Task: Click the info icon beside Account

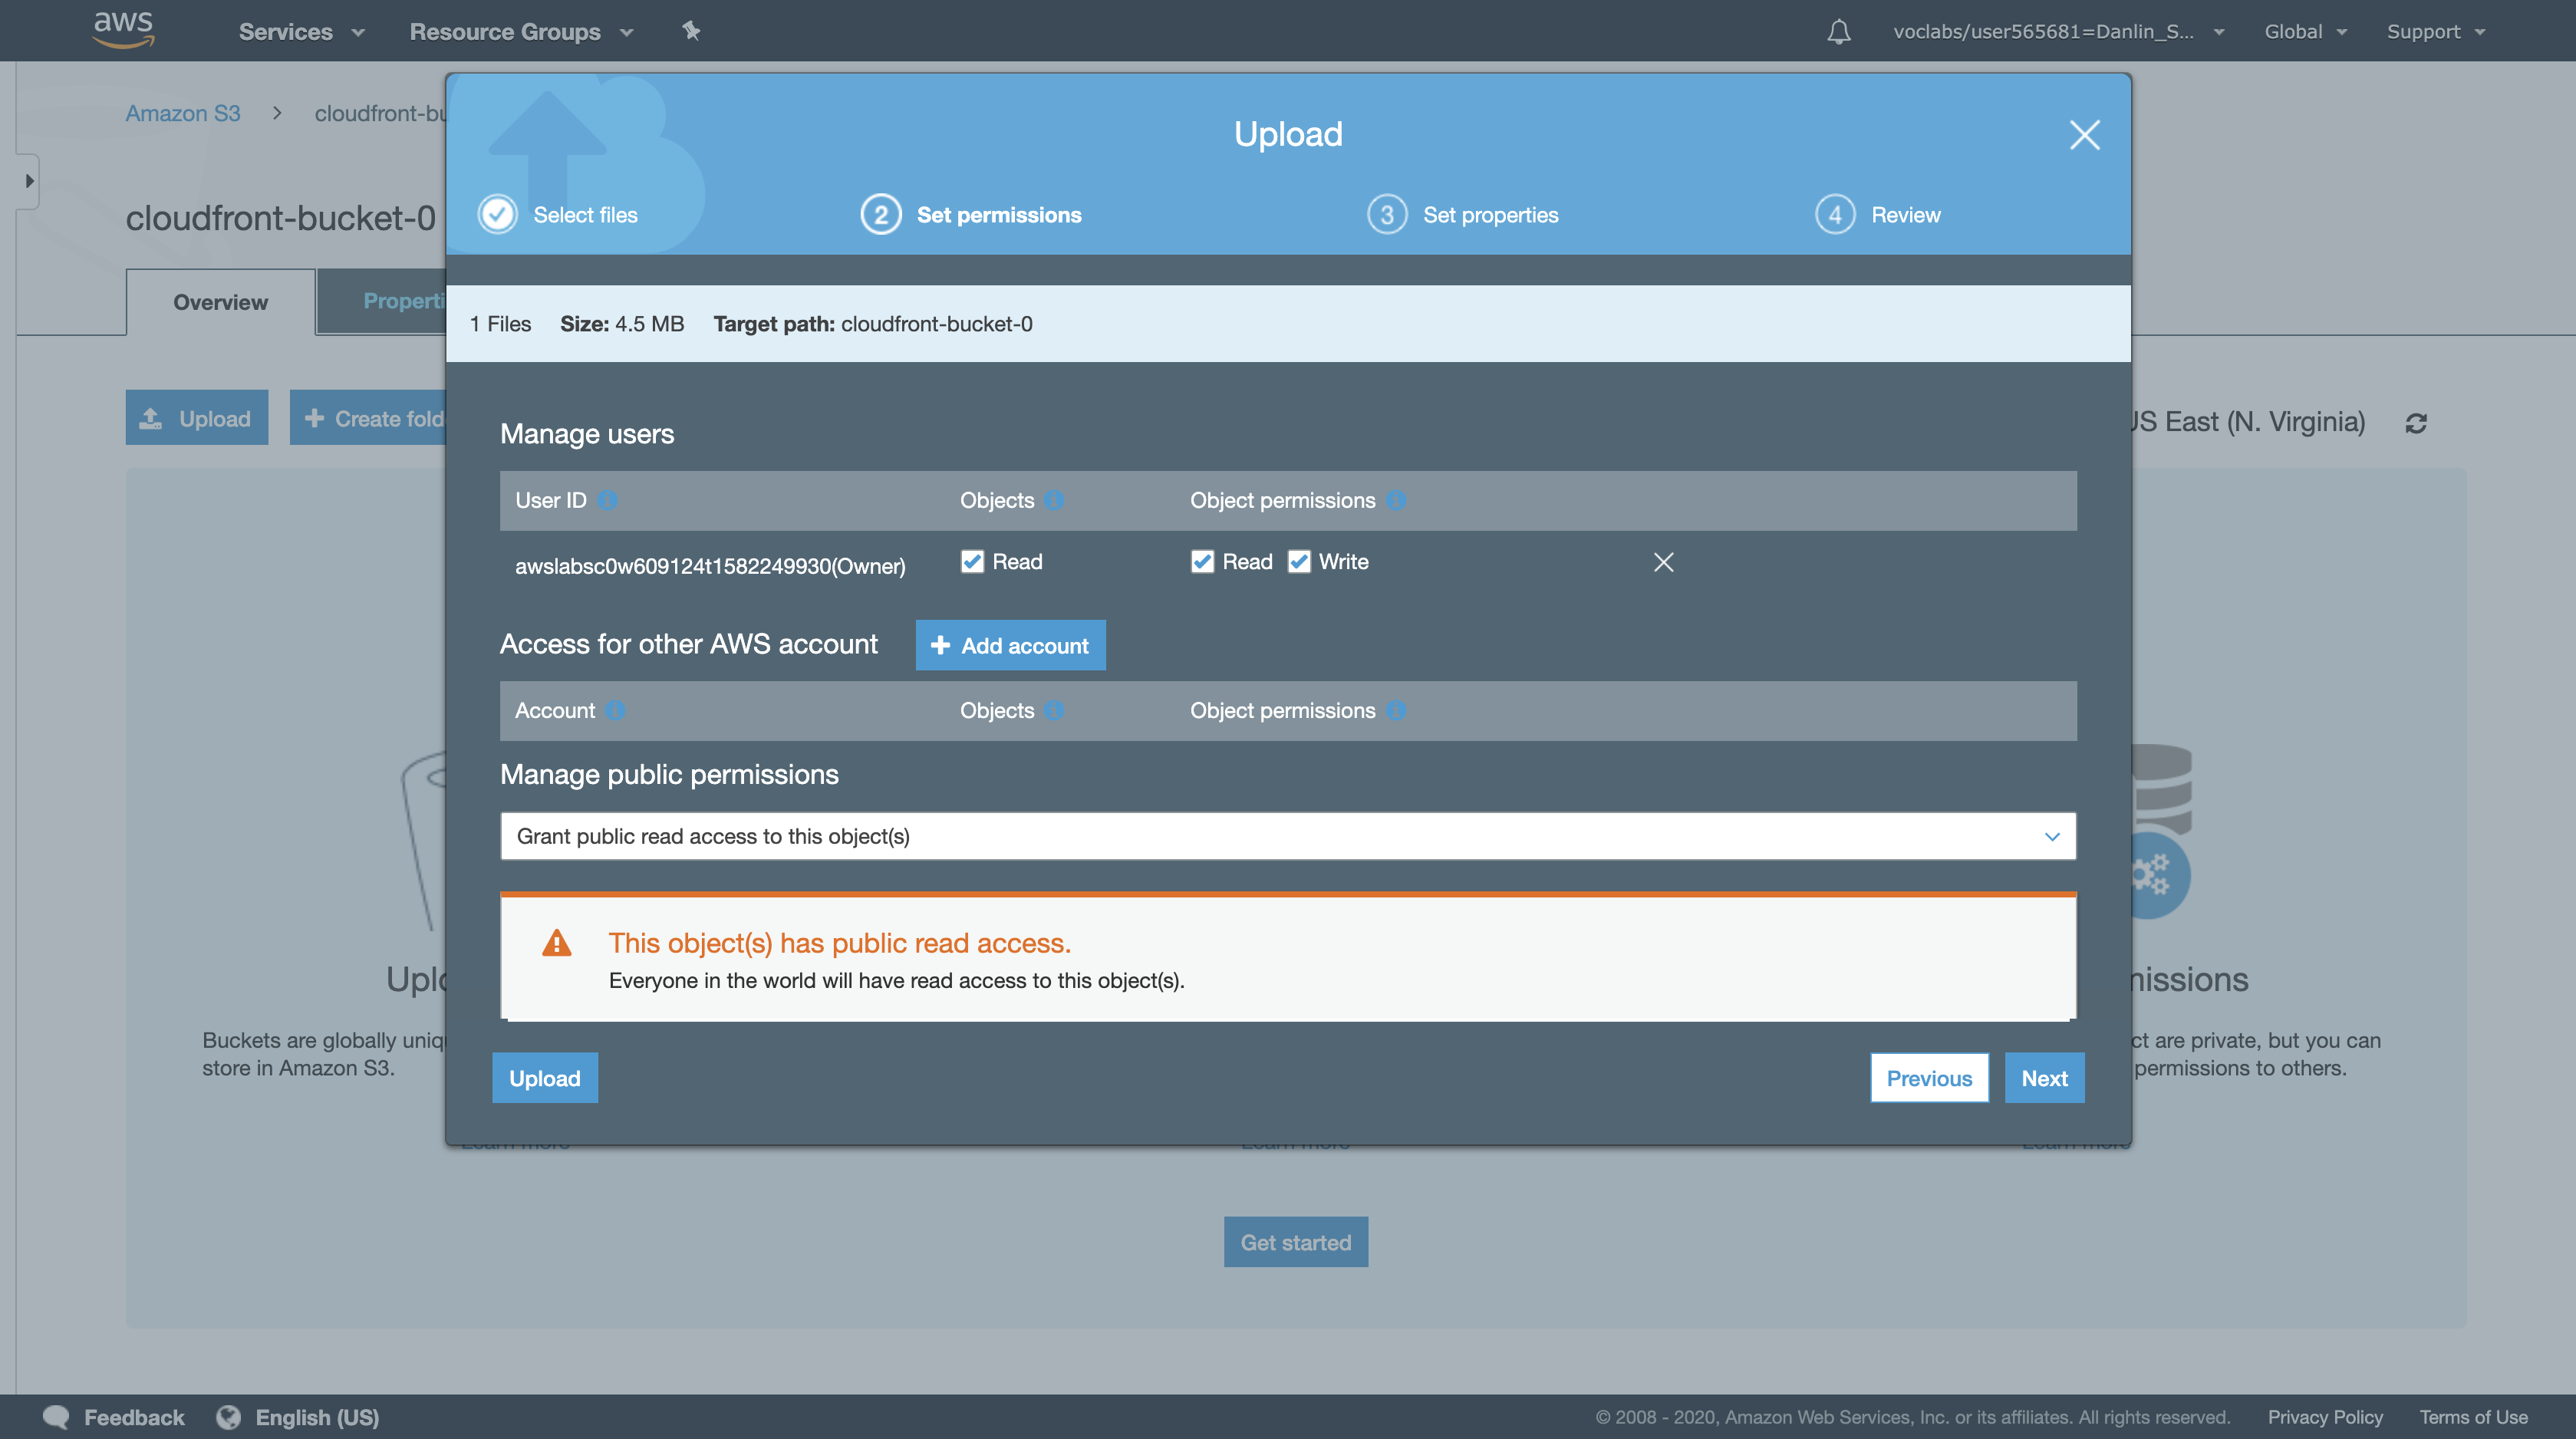Action: pyautogui.click(x=615, y=710)
